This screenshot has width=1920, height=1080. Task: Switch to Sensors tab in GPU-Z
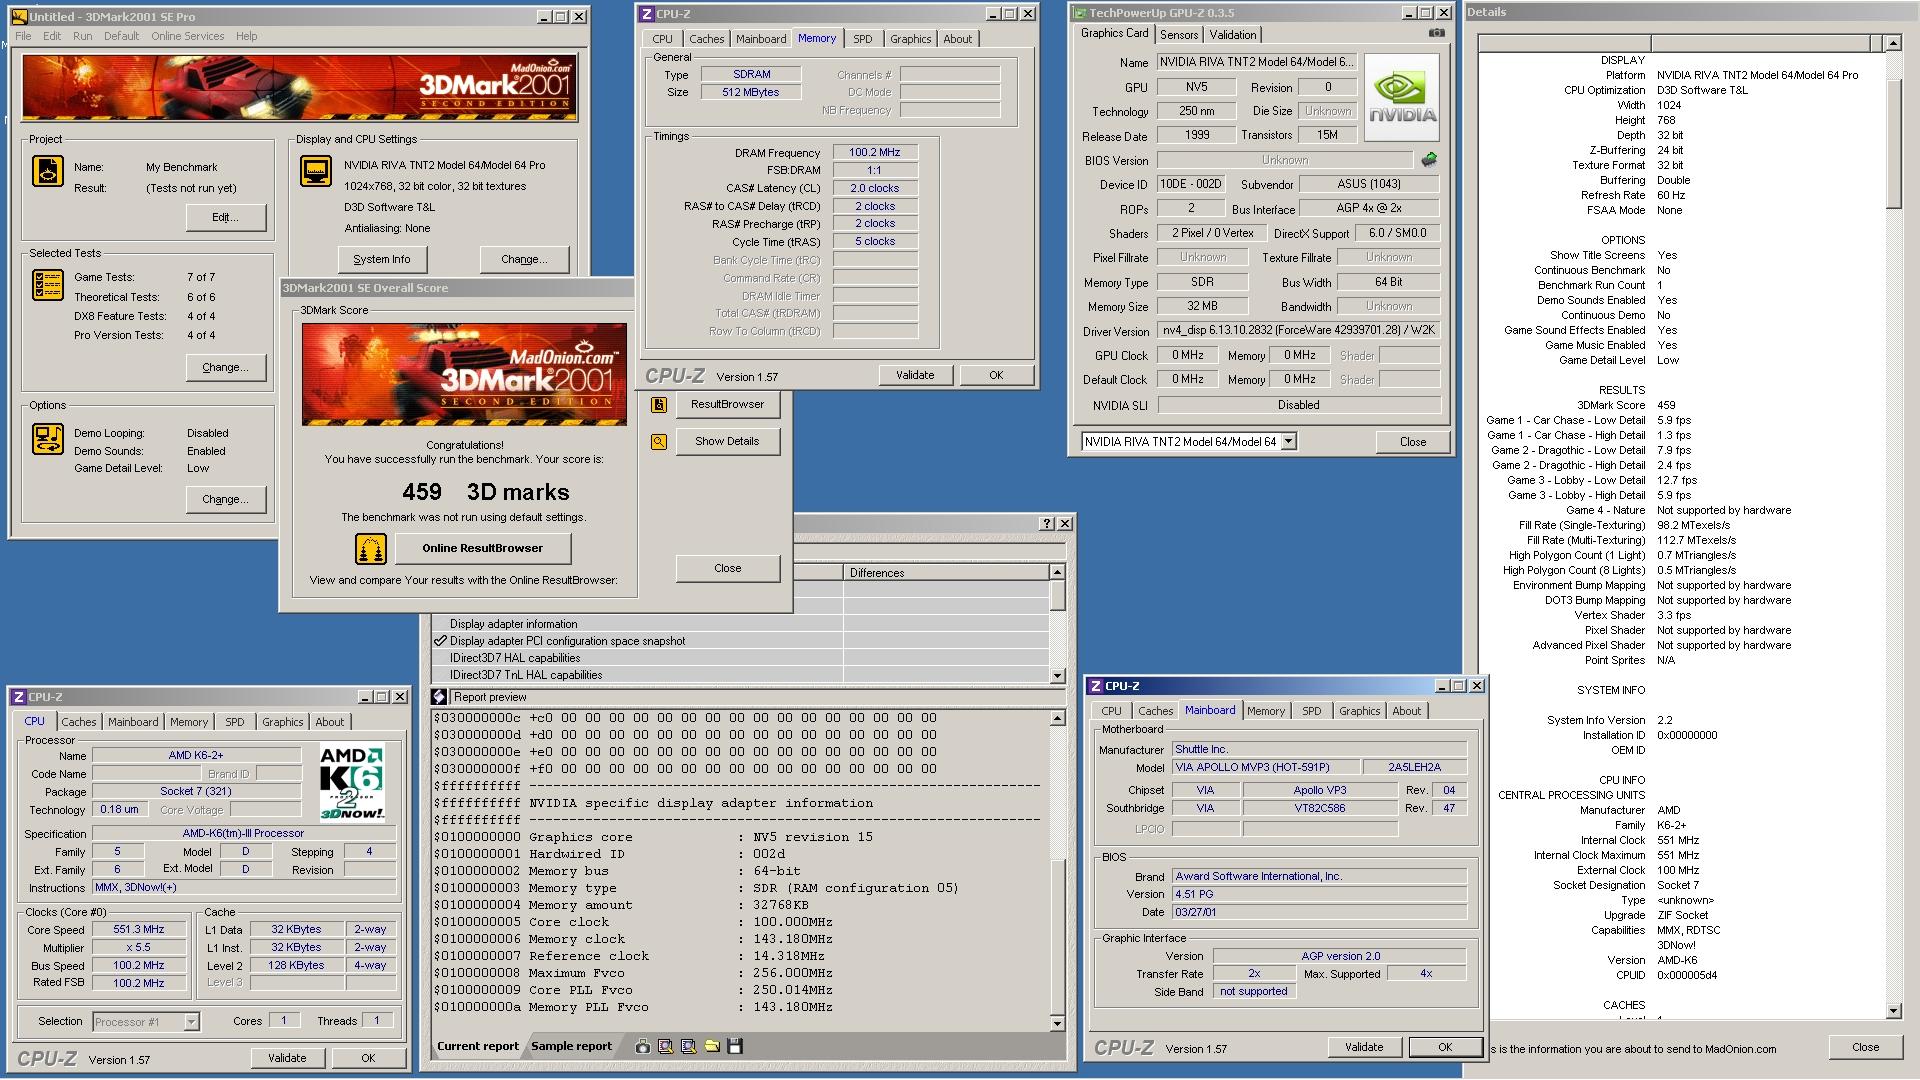(x=1179, y=34)
